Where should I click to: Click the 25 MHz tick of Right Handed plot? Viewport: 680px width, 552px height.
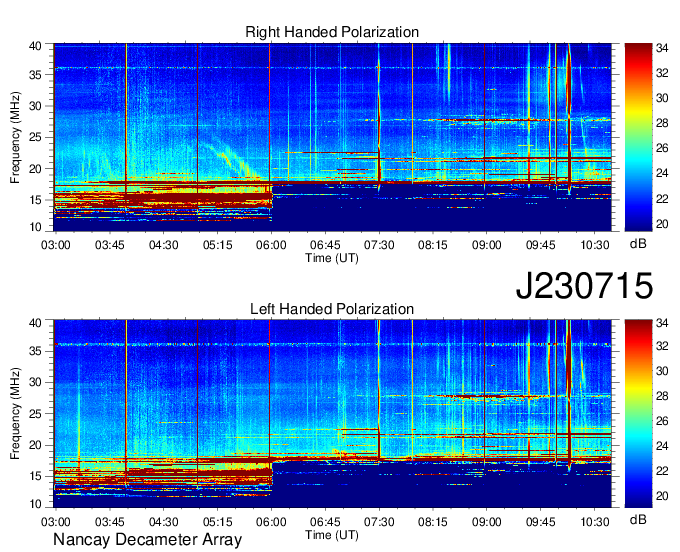[35, 137]
